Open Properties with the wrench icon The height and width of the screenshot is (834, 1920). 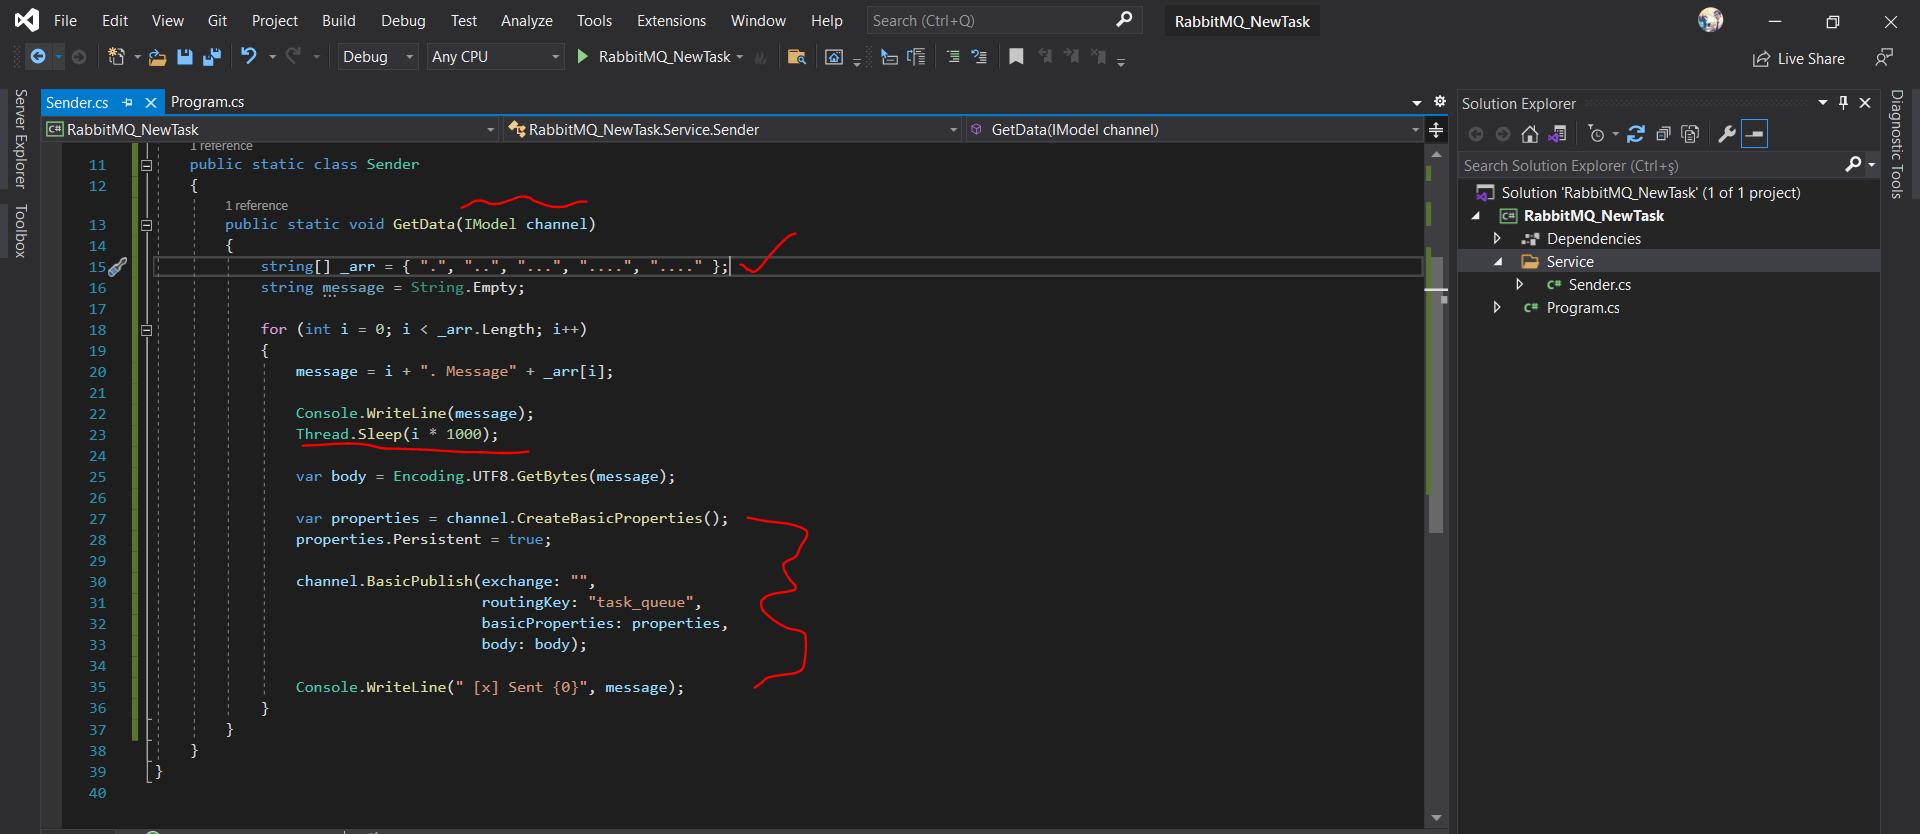click(1726, 134)
